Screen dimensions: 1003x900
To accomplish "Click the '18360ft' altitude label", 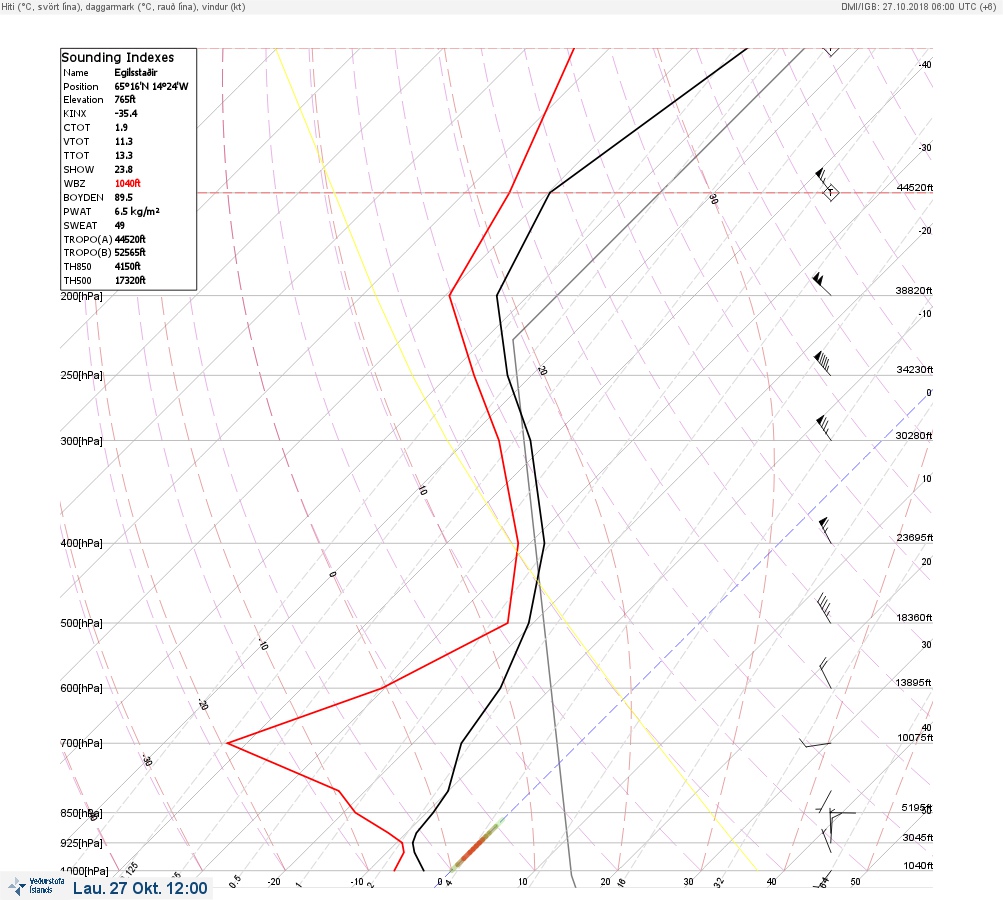I will (x=914, y=617).
